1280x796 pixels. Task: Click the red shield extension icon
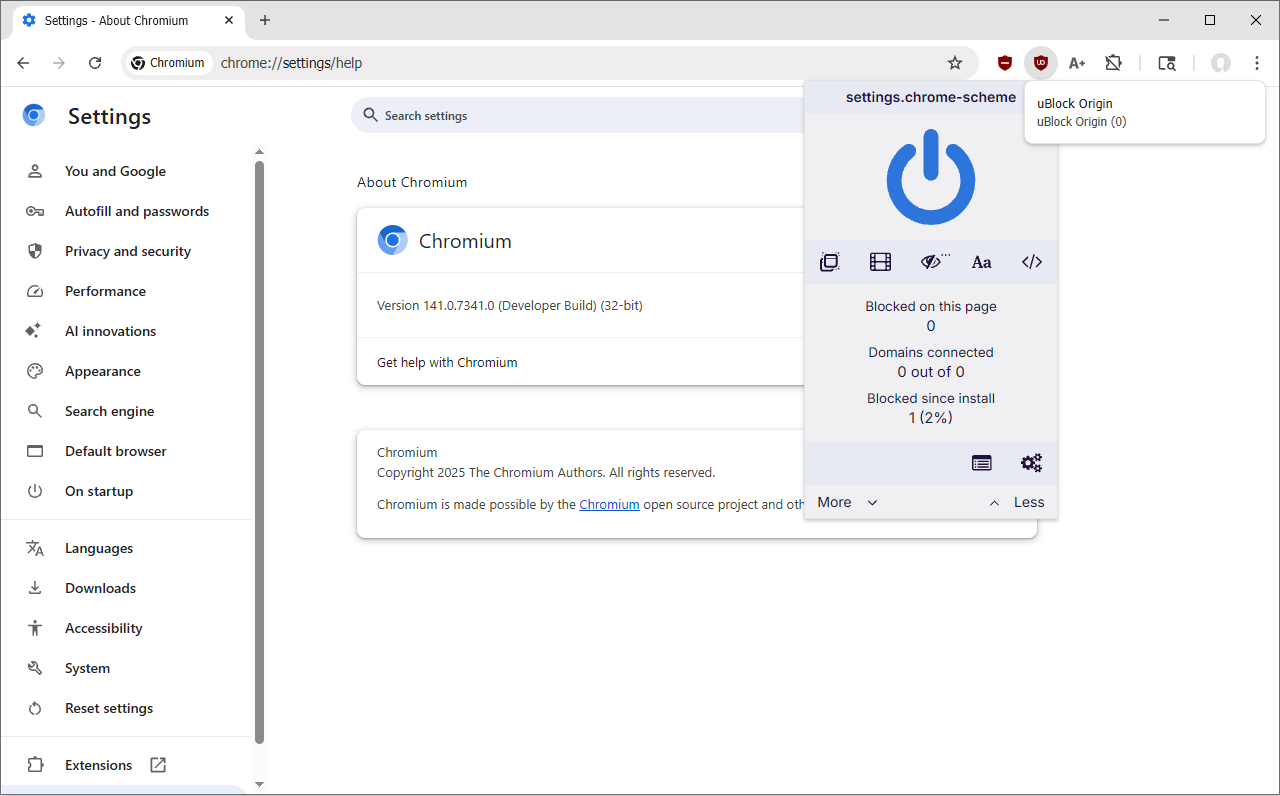[1005, 63]
